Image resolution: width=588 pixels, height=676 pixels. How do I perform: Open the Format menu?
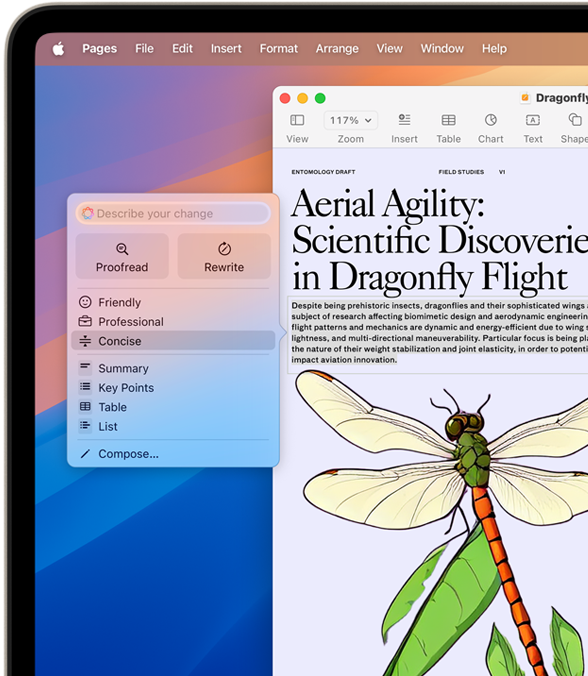pos(278,49)
